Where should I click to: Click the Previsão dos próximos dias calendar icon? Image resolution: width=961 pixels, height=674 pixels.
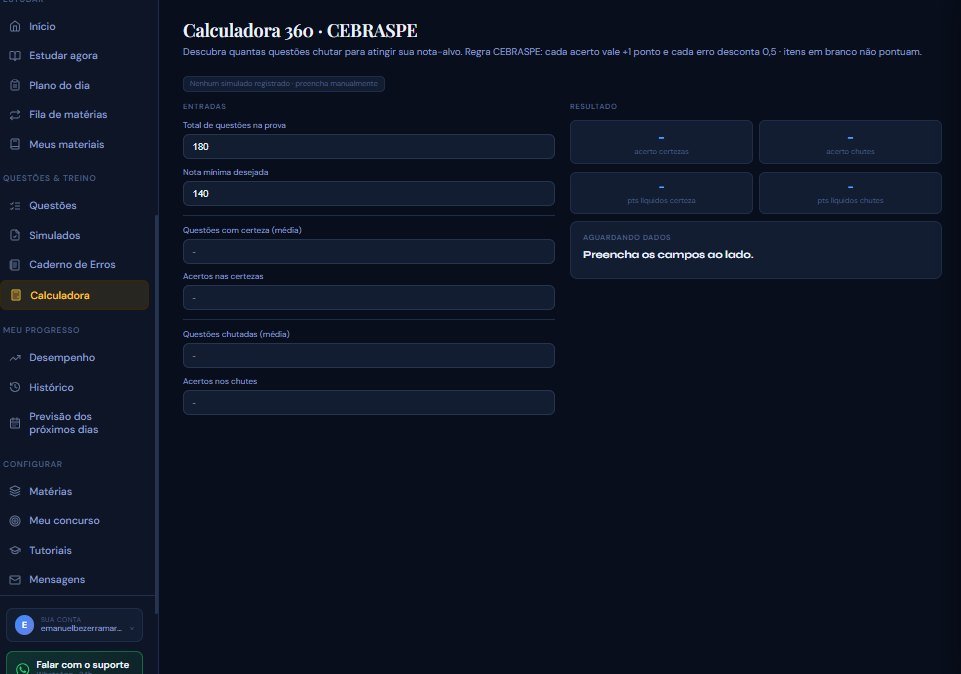click(15, 423)
